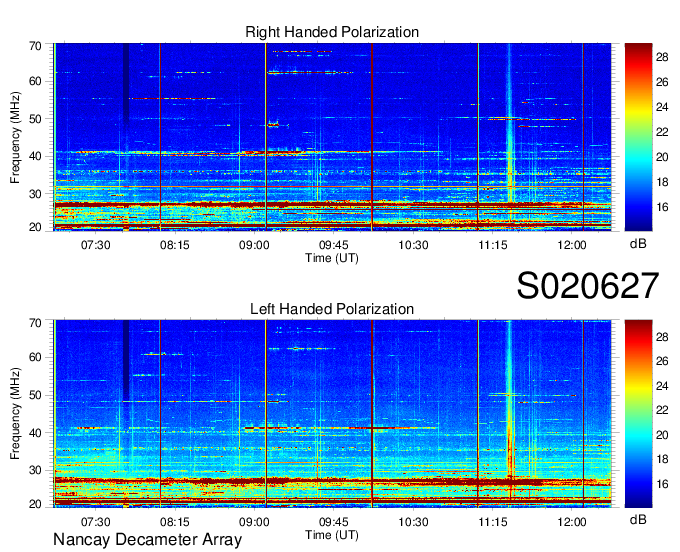Click the 50 frequency tick of left-handed plot
Viewport: 680px width, 552px height.
tap(35, 395)
